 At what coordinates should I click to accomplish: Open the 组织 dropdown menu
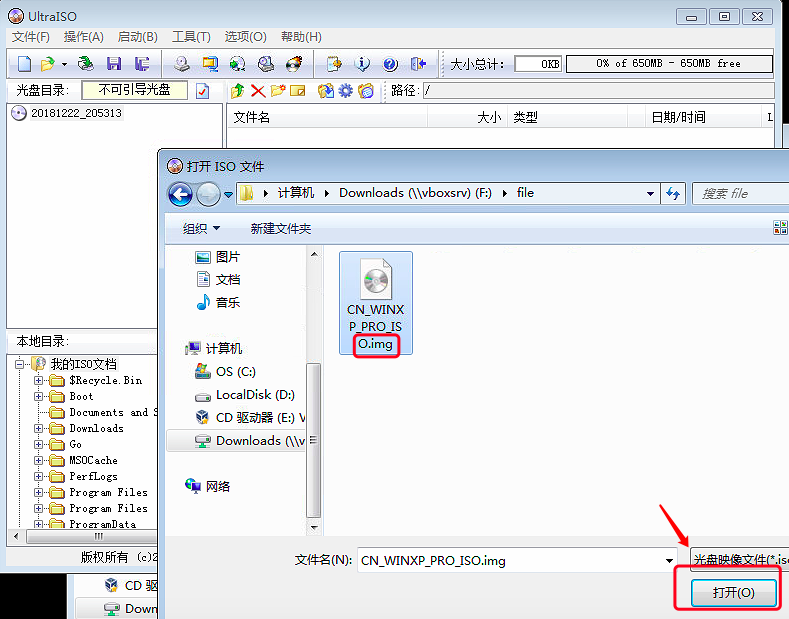201,228
